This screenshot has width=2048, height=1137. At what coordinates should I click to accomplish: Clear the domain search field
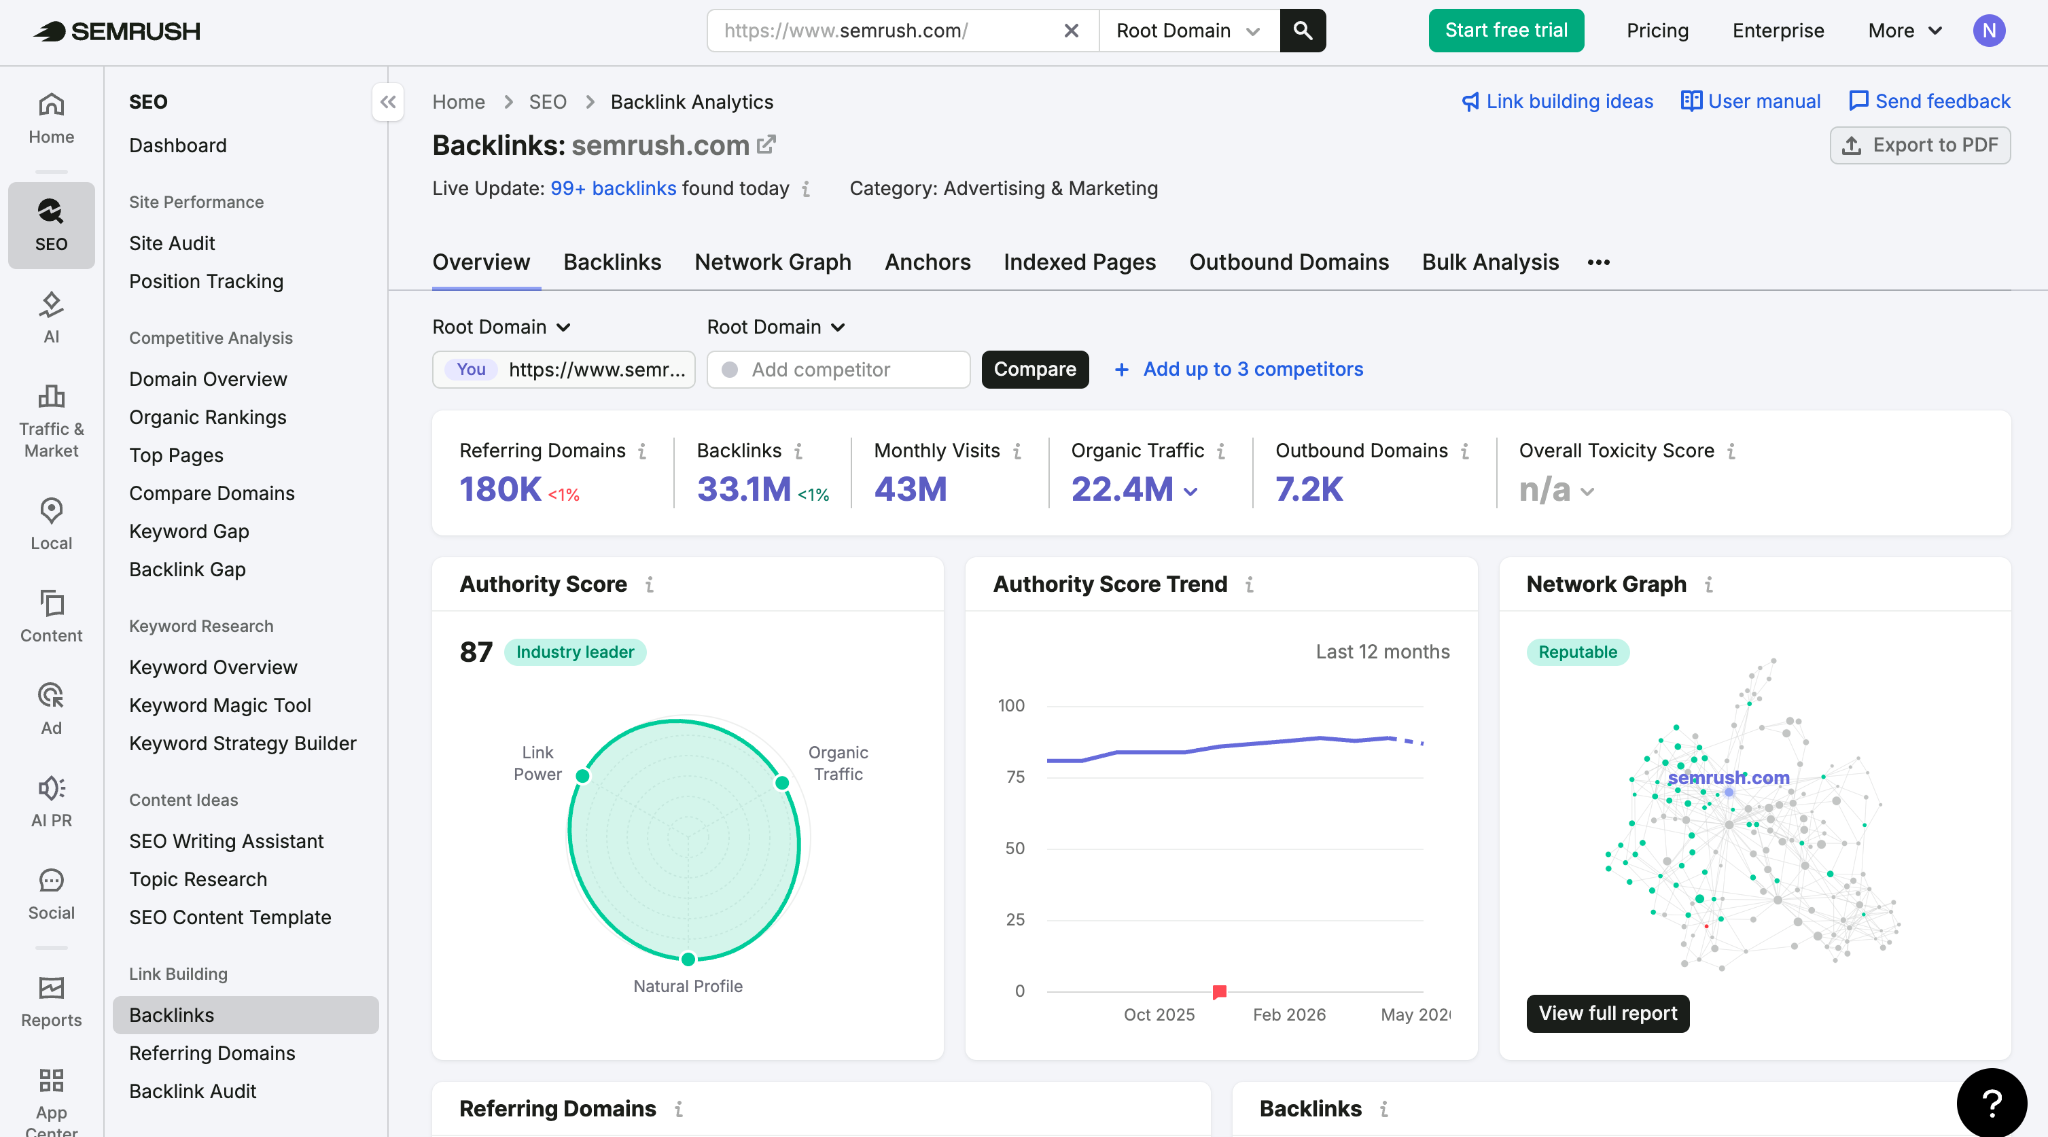(x=1071, y=31)
